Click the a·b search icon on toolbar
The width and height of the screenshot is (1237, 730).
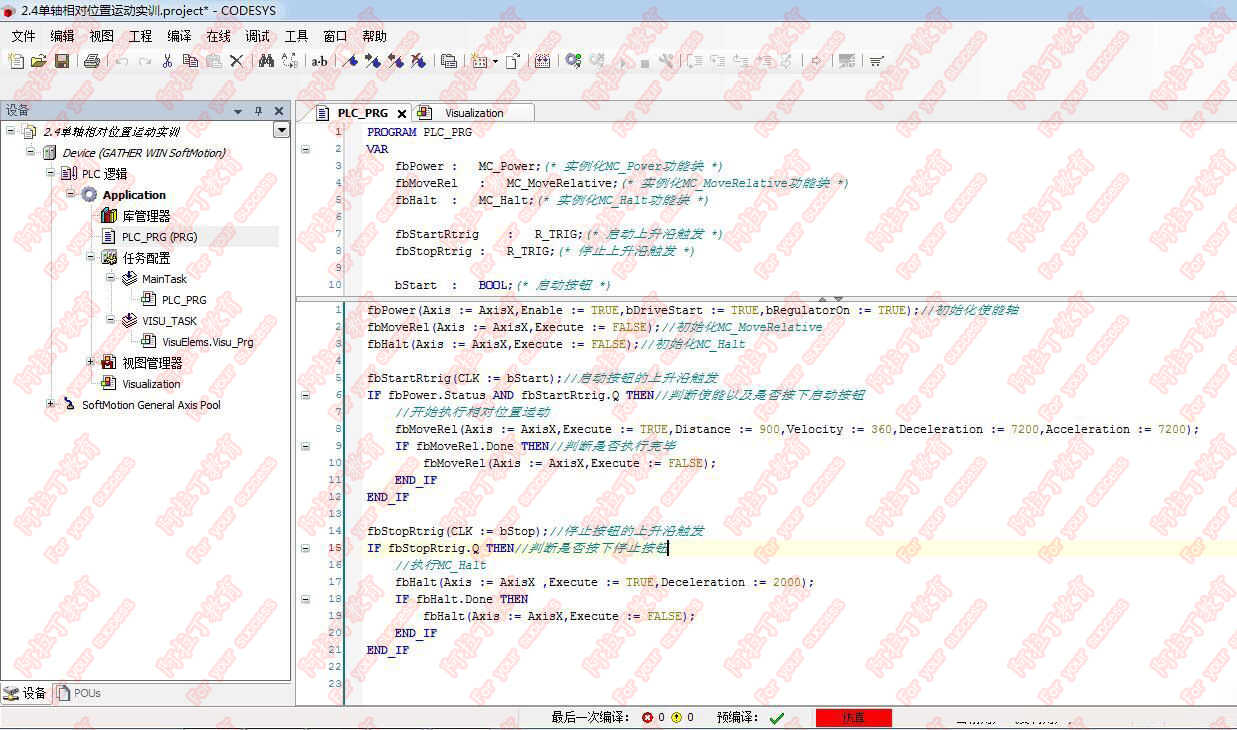coord(318,61)
